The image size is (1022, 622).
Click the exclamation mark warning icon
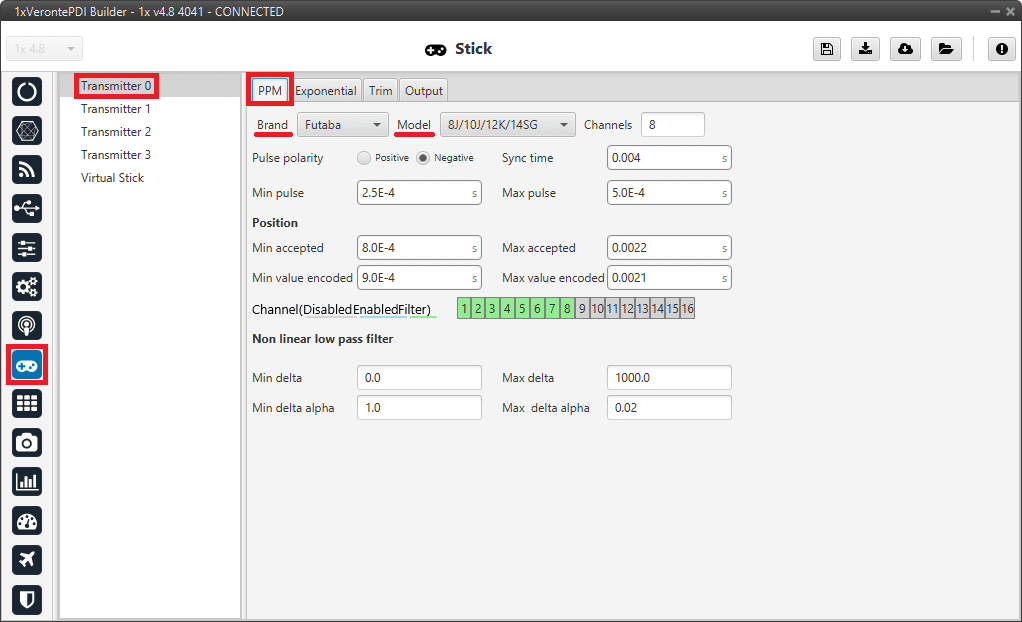coord(1002,49)
